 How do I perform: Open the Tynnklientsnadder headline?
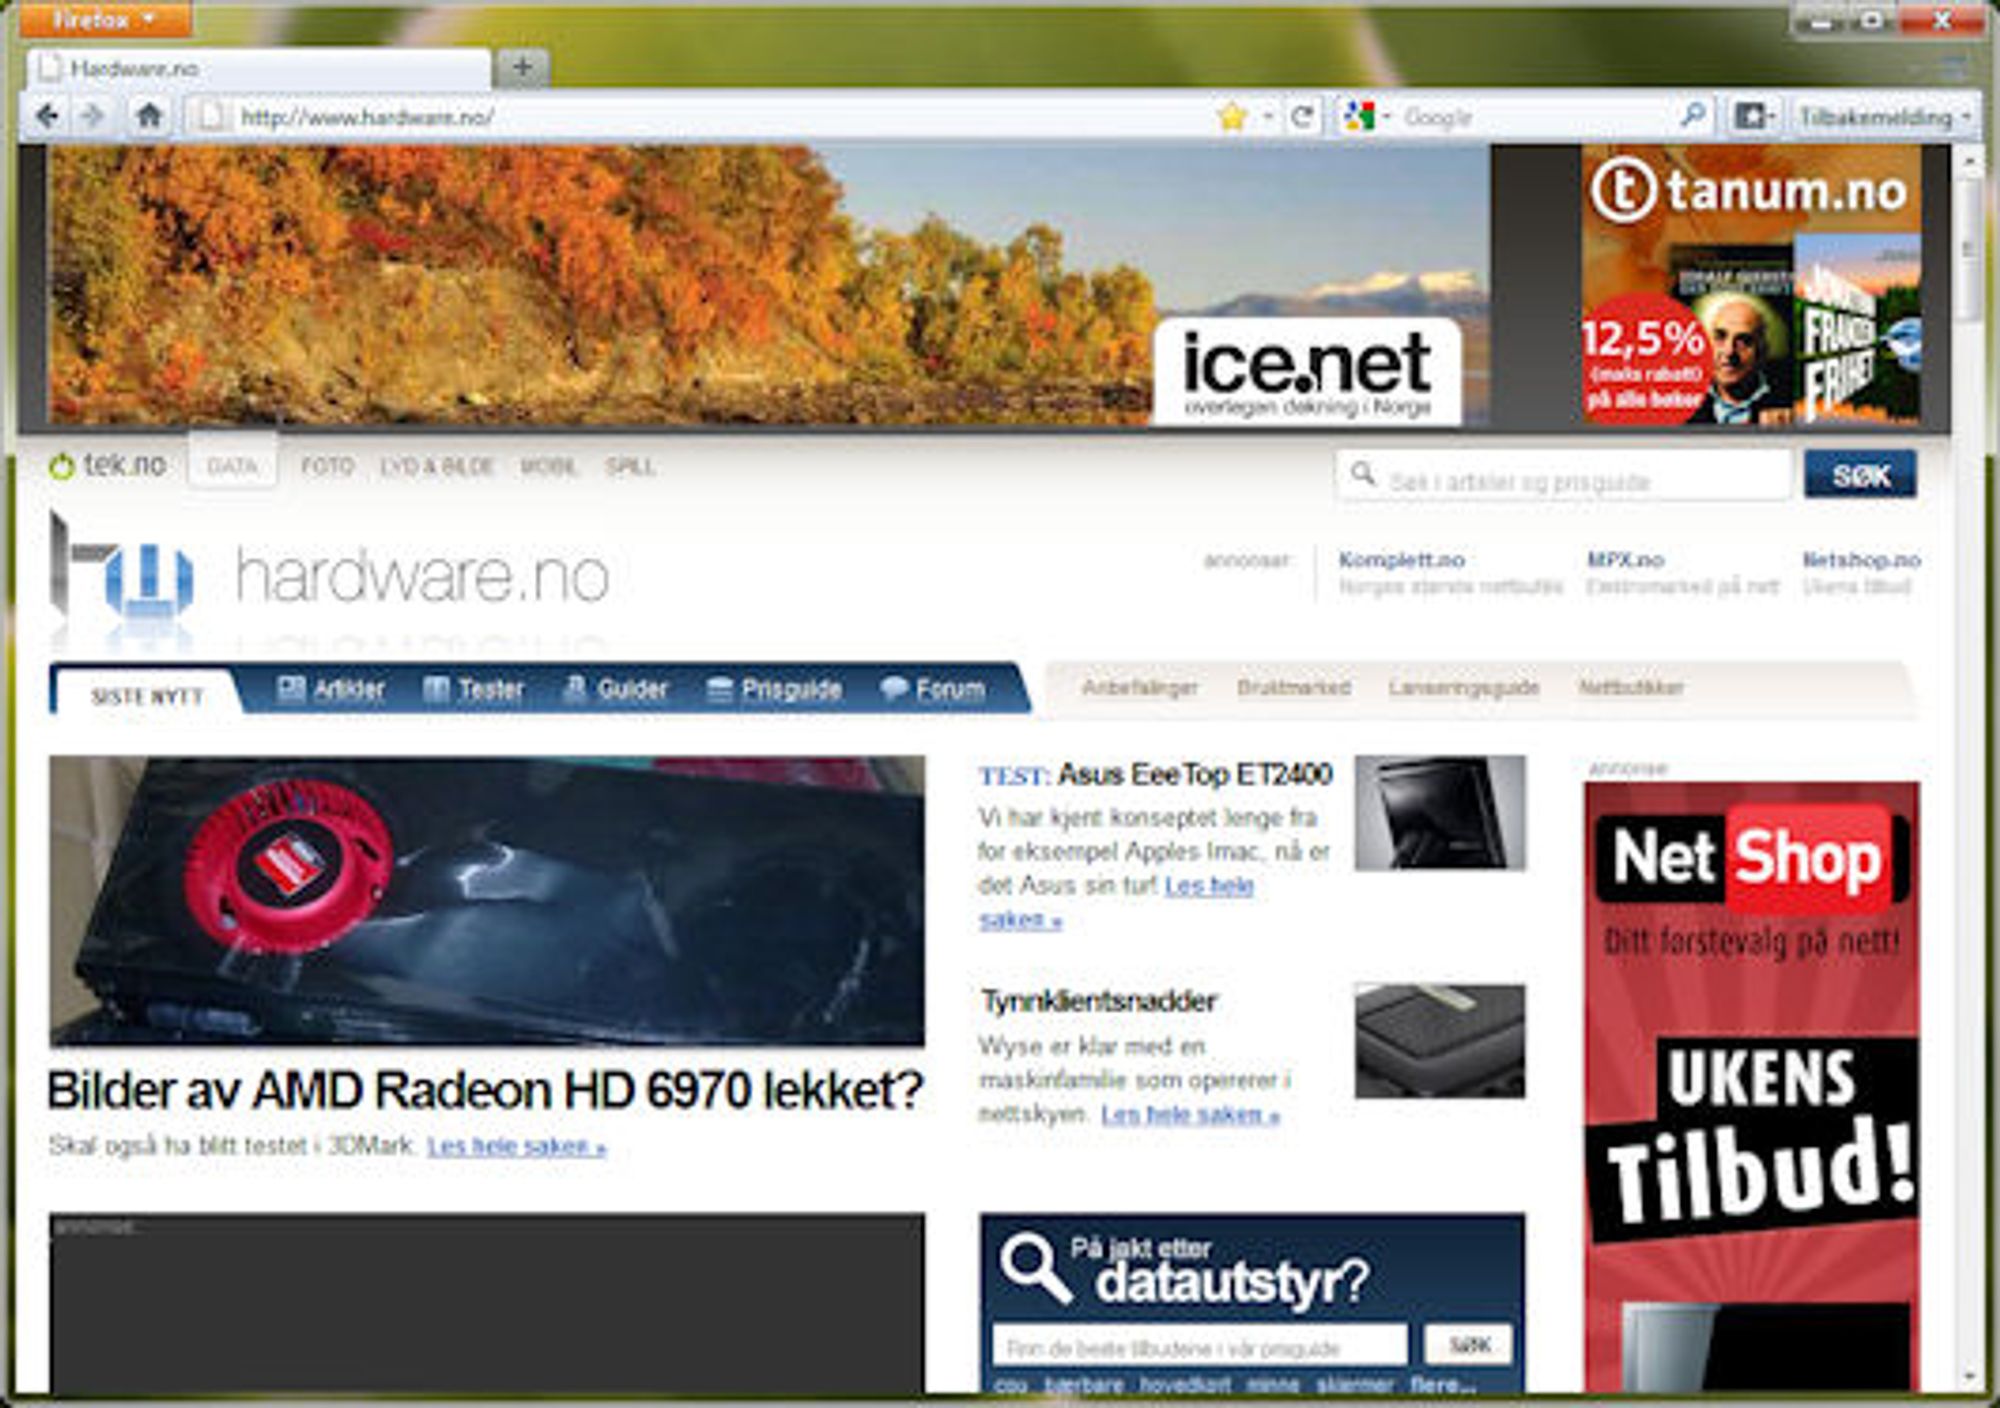tap(1098, 1001)
